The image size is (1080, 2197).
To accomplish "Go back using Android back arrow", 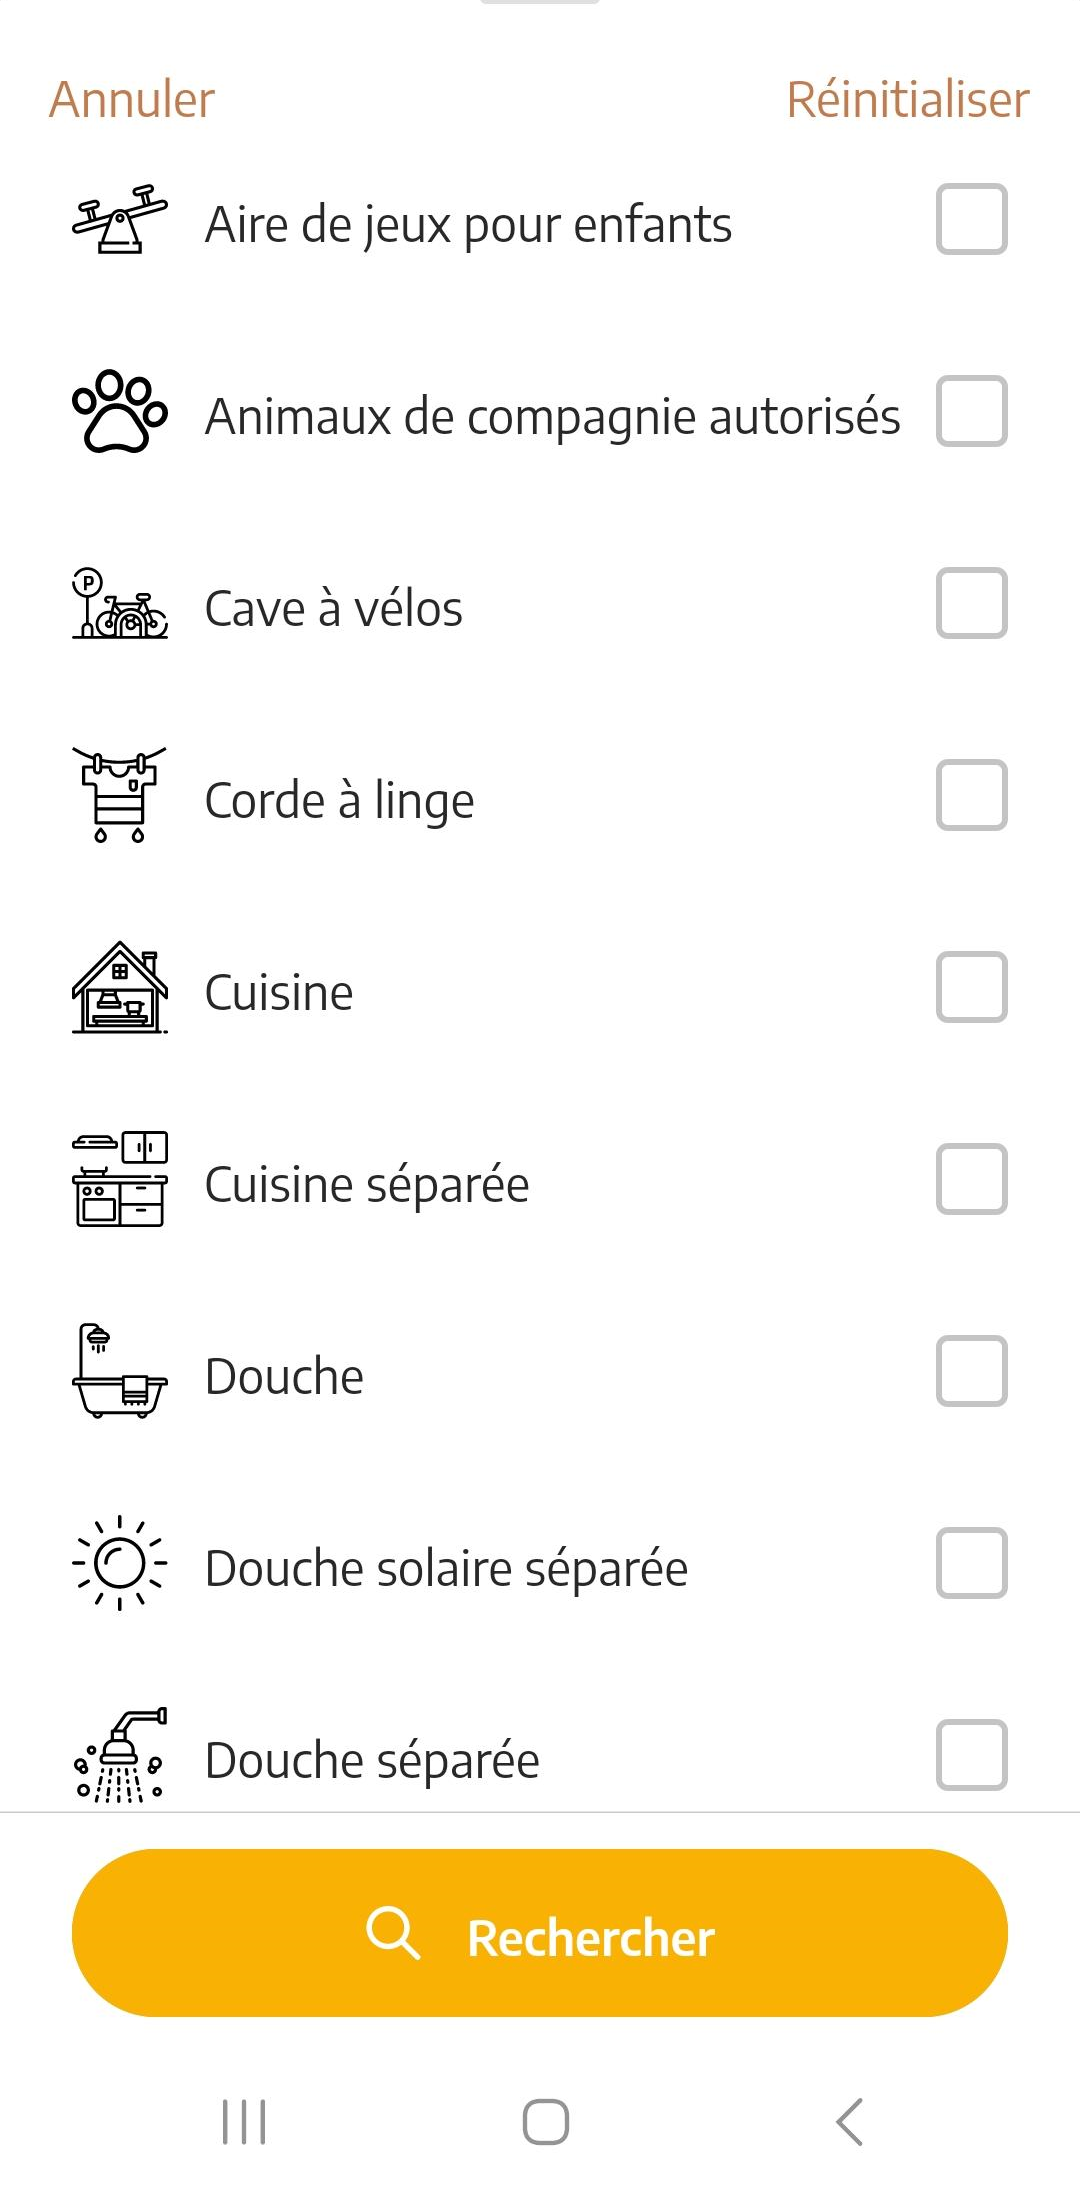I will point(849,2121).
